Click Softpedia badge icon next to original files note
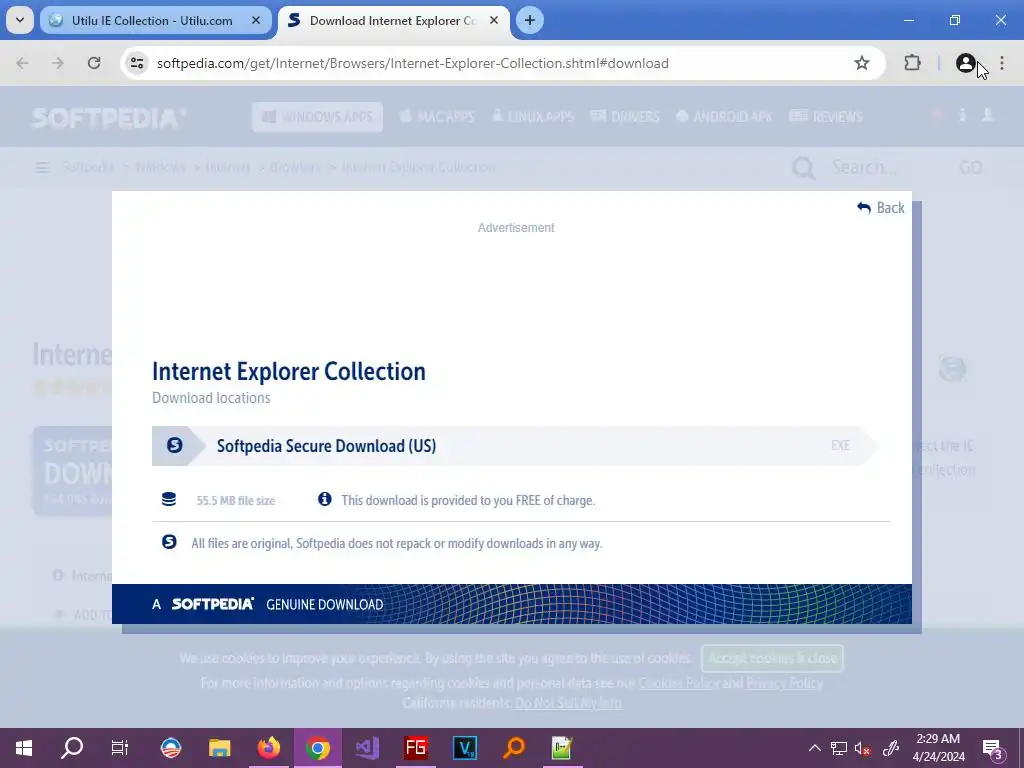The height and width of the screenshot is (768, 1024). 169,542
